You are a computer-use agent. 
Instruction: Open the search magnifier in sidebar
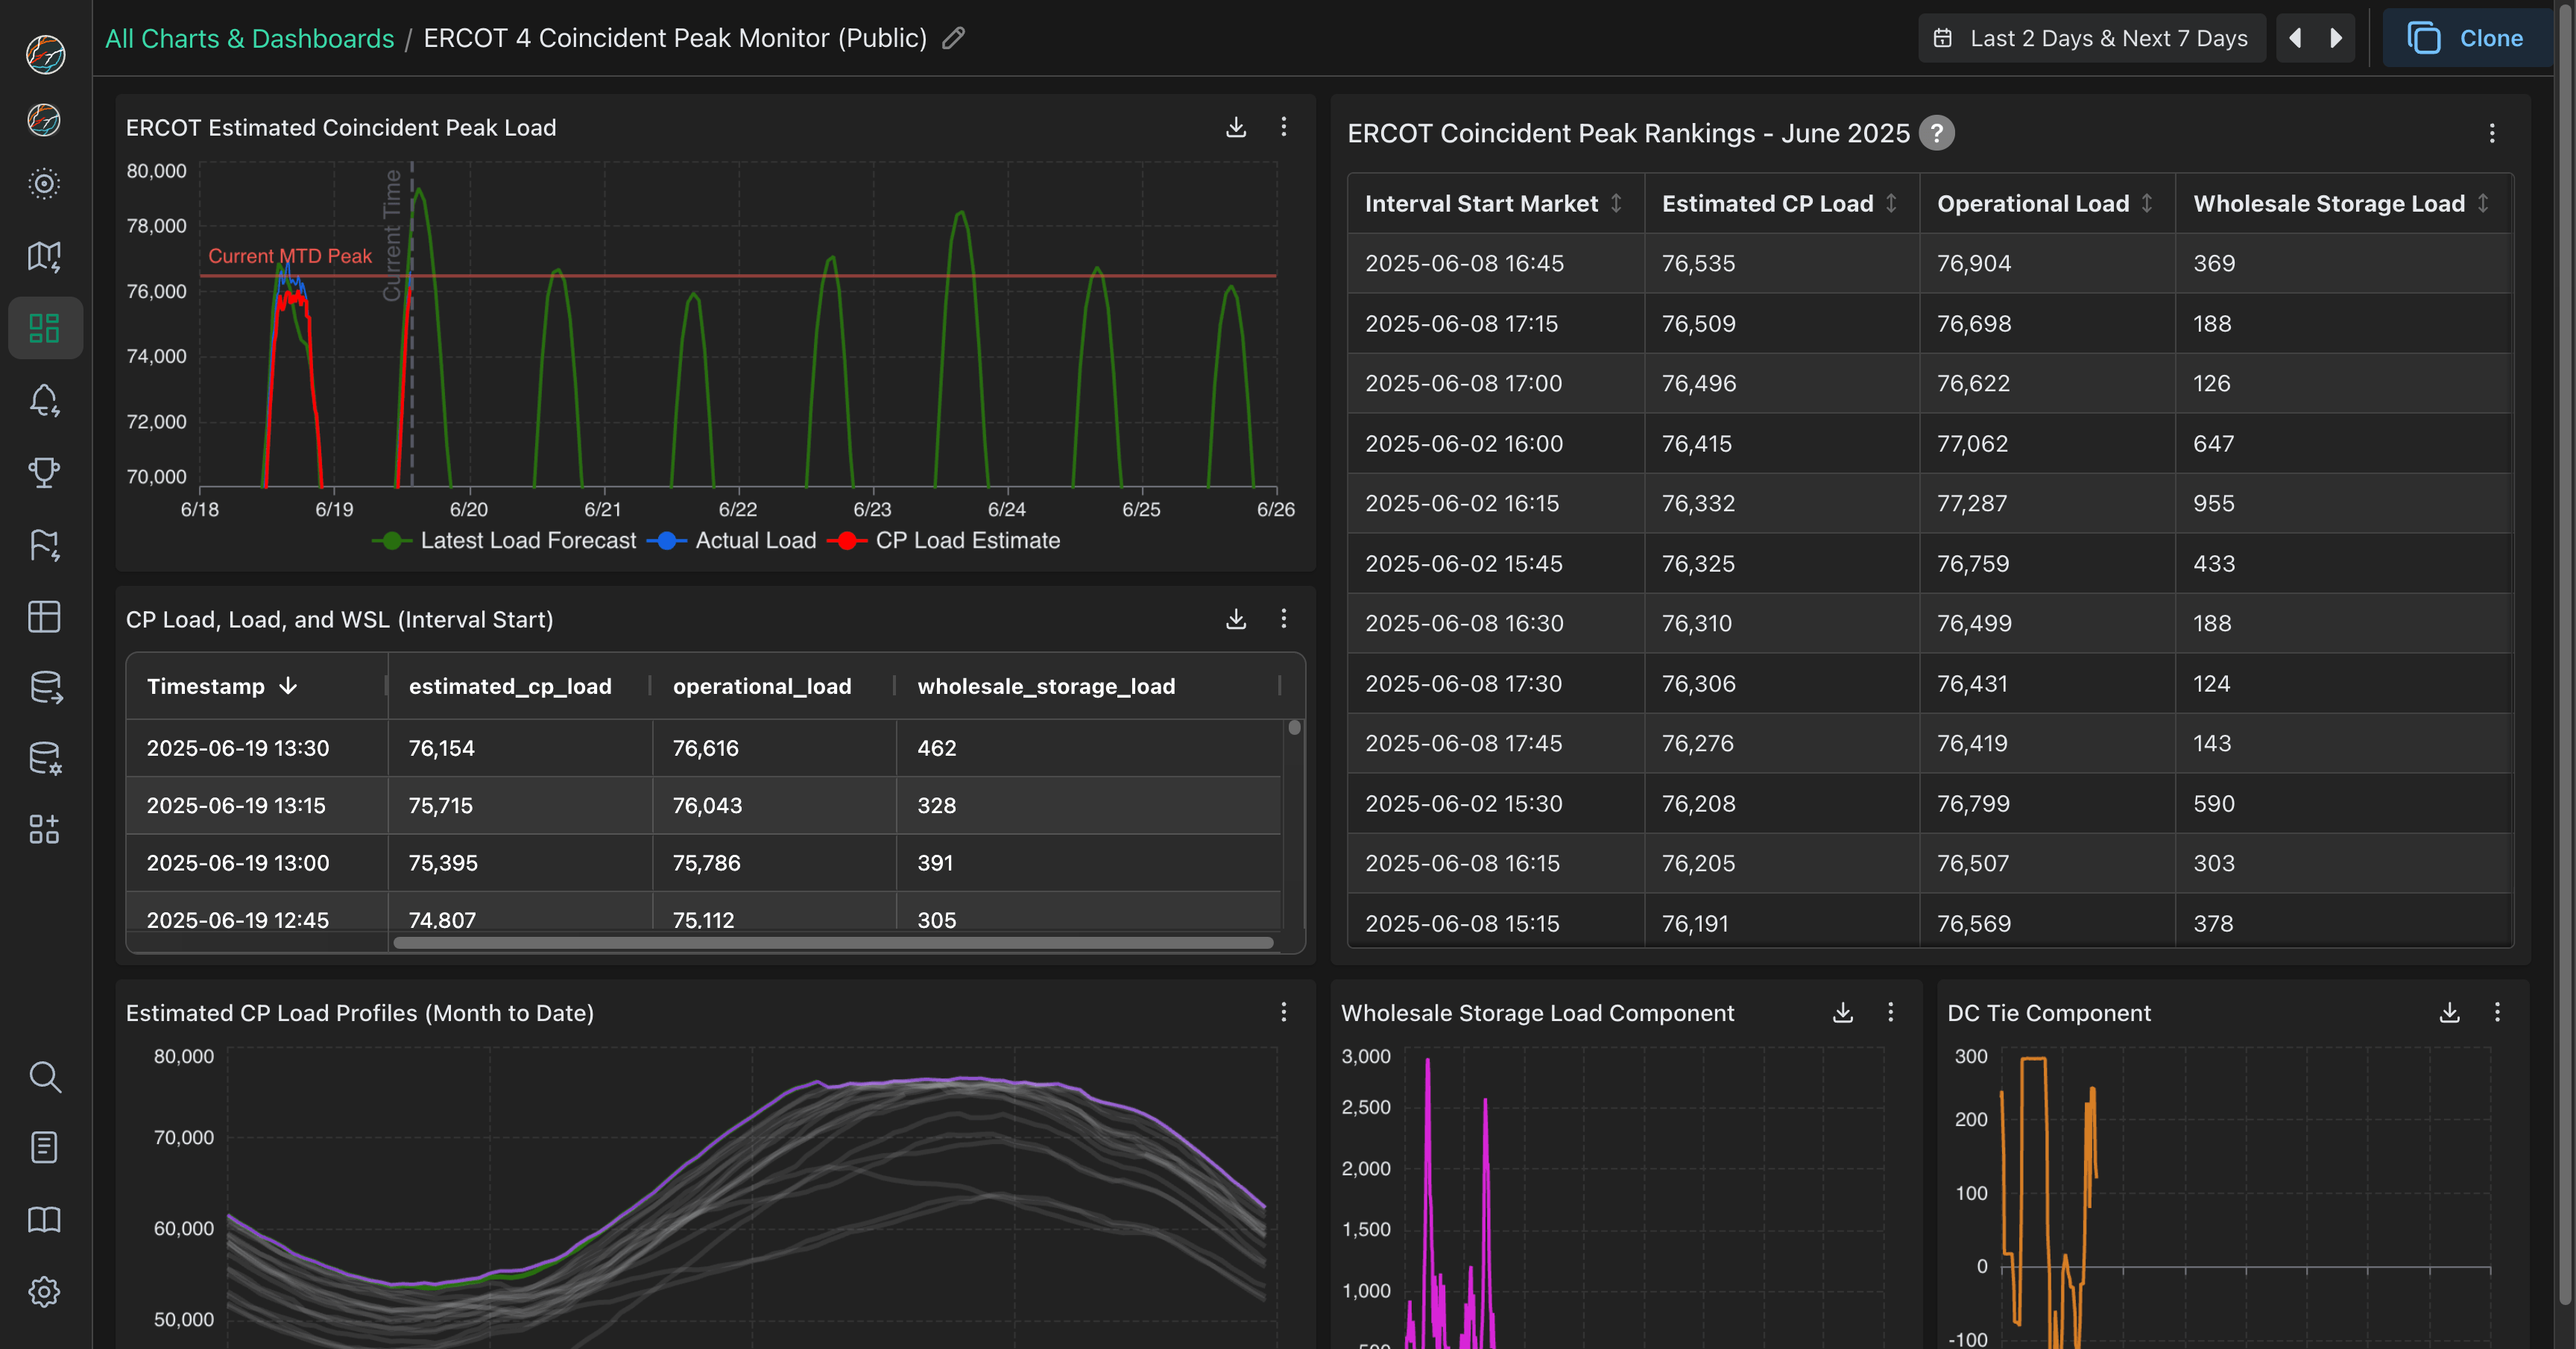pos(44,1077)
